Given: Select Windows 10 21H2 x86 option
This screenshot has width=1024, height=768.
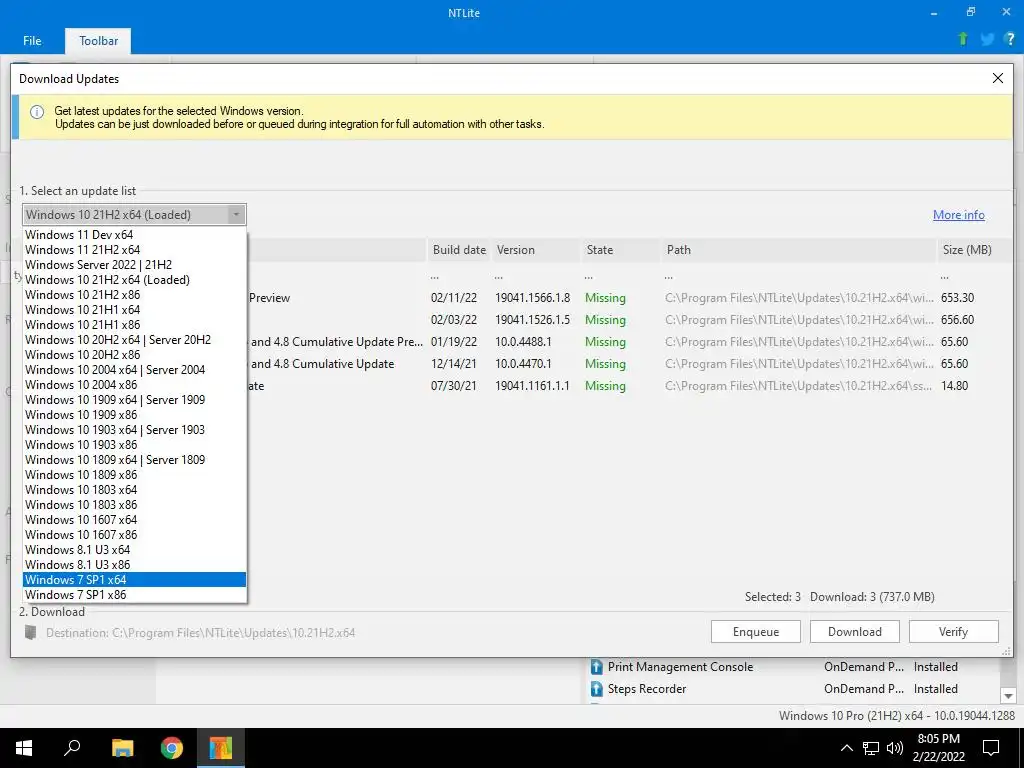Looking at the screenshot, I should 135,295.
